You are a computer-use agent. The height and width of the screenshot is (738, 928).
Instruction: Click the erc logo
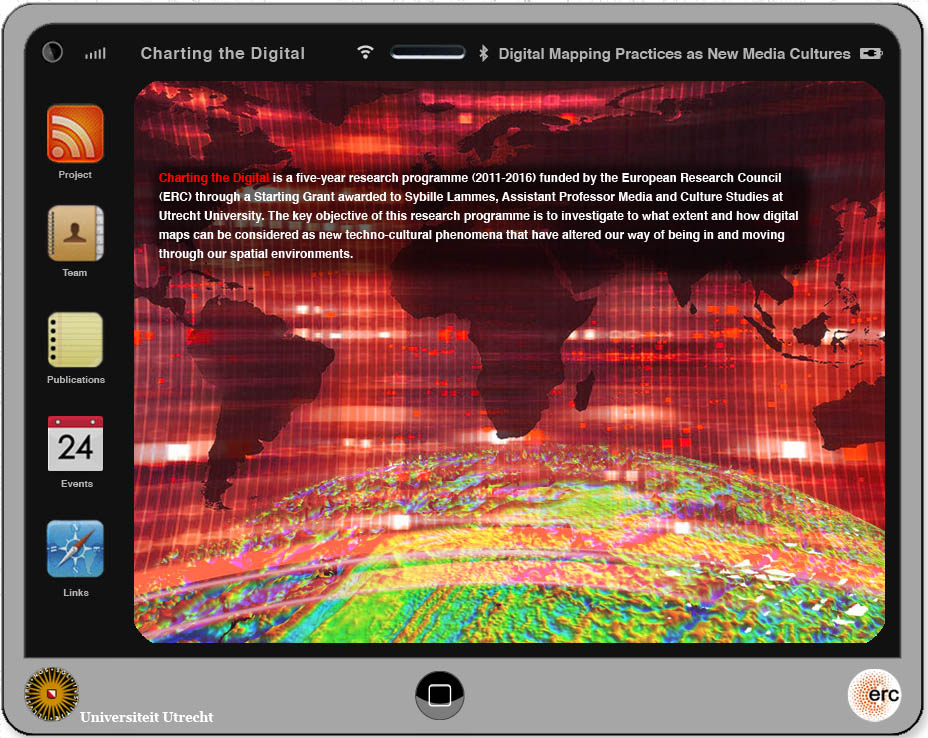point(874,695)
